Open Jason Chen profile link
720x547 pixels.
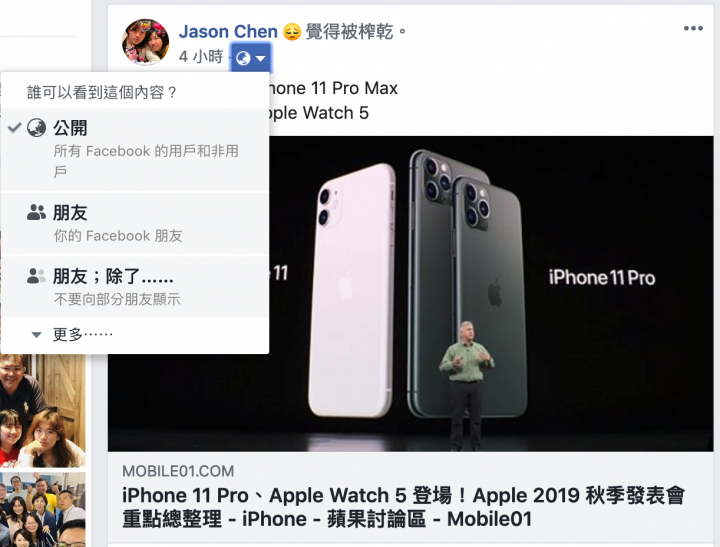pyautogui.click(x=228, y=32)
